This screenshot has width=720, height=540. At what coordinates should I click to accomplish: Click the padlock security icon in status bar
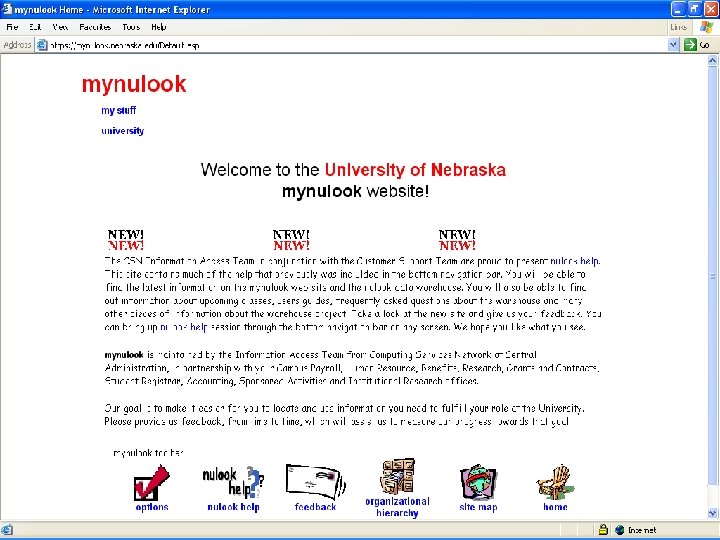603,529
